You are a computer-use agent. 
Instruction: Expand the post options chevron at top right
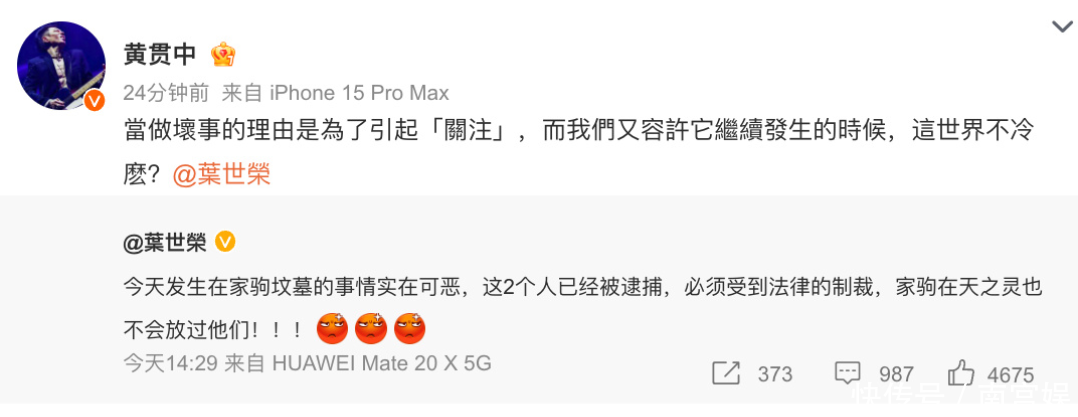click(1062, 26)
